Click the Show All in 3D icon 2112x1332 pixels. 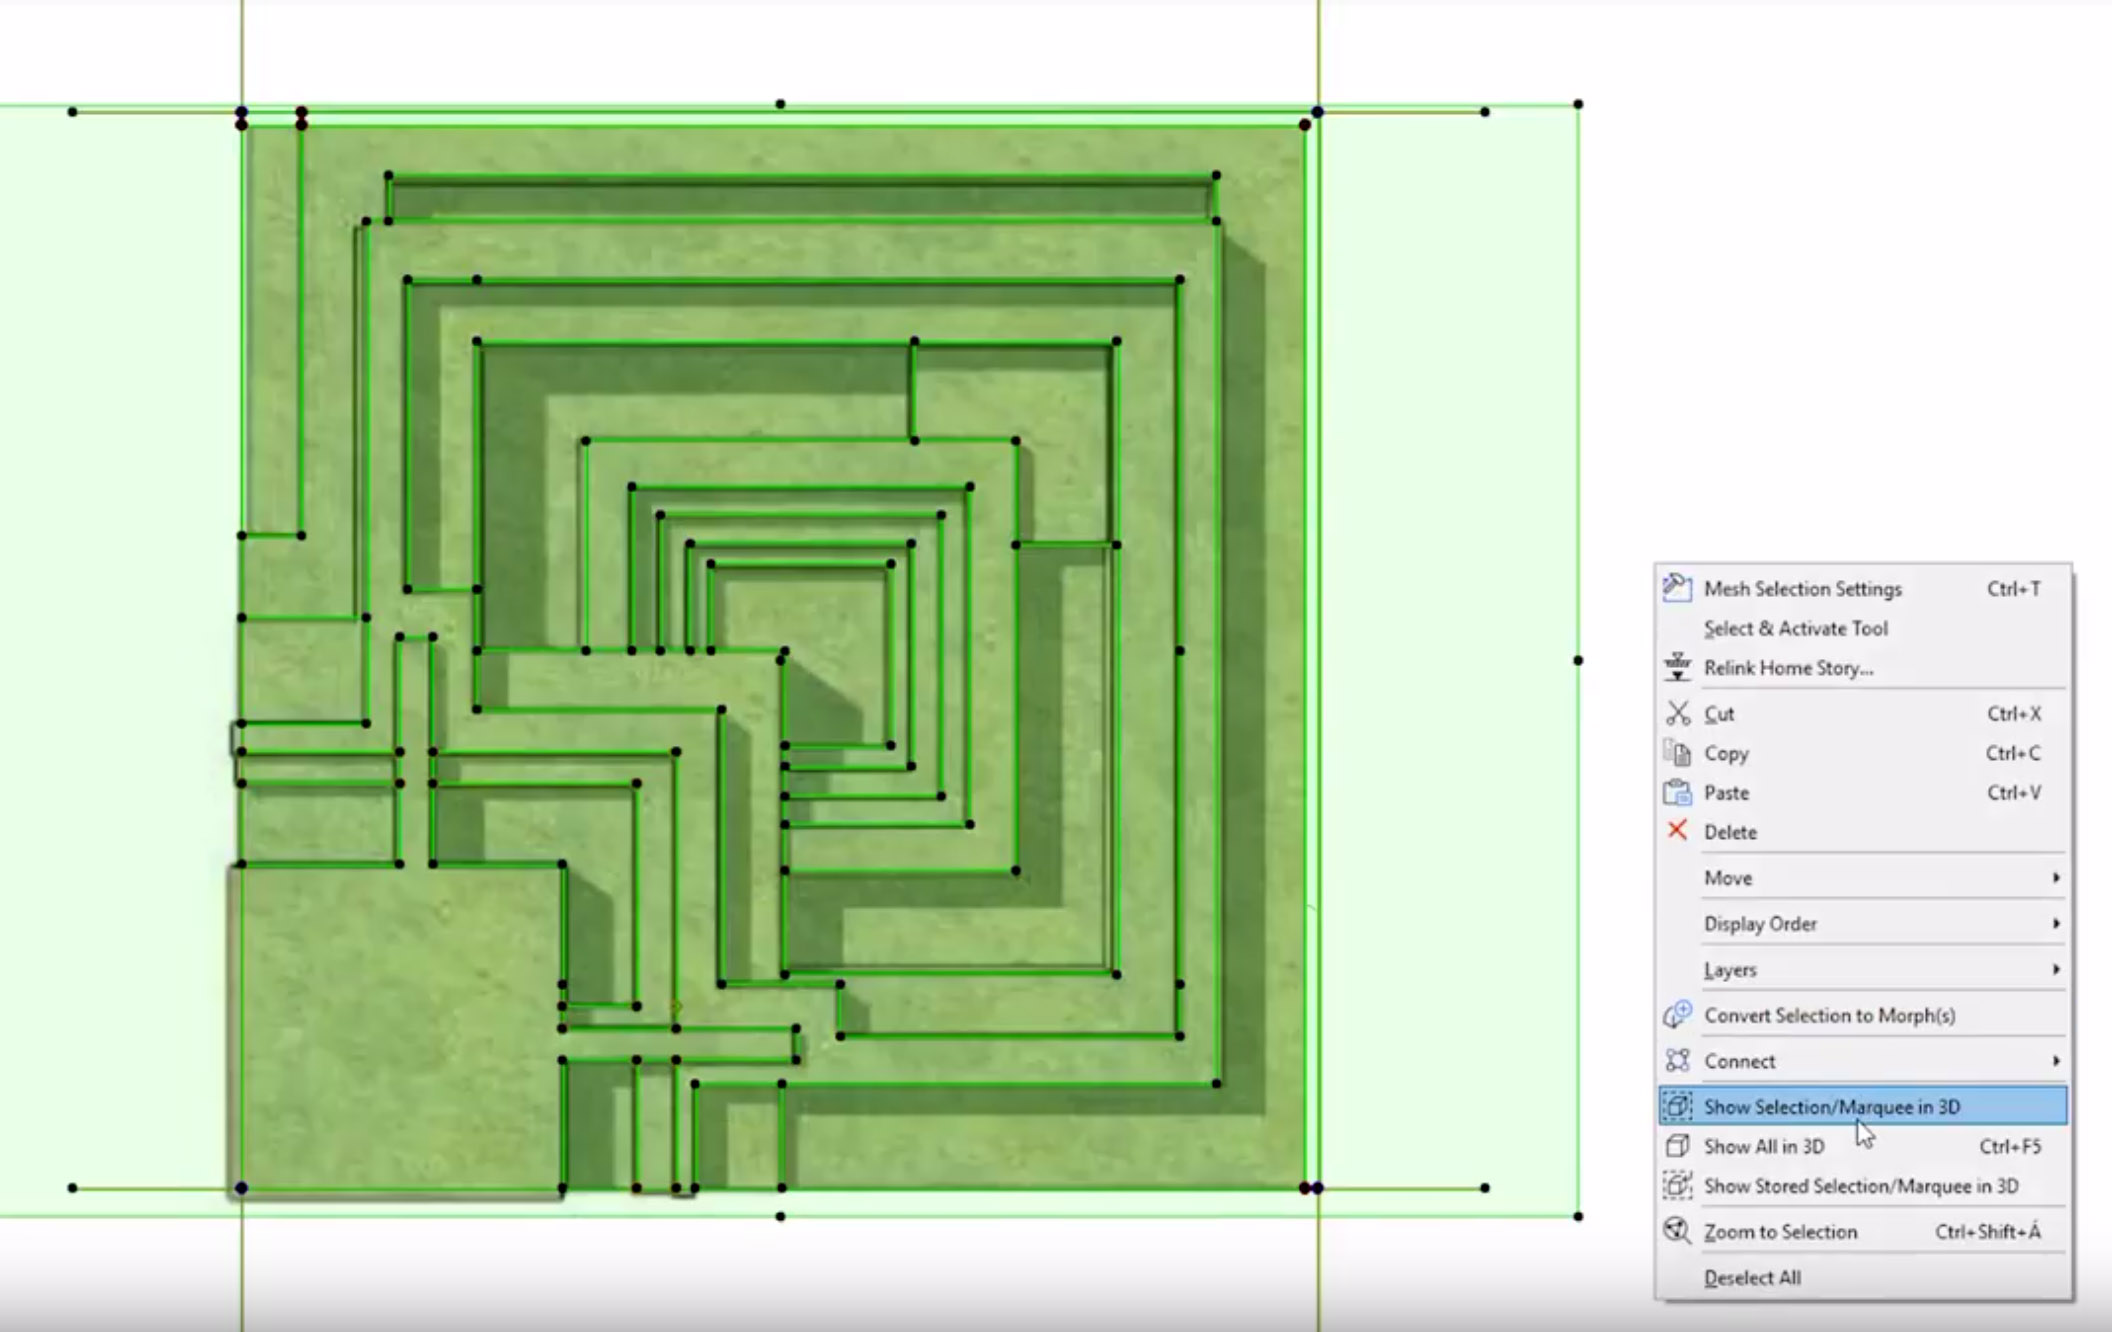(1677, 1146)
